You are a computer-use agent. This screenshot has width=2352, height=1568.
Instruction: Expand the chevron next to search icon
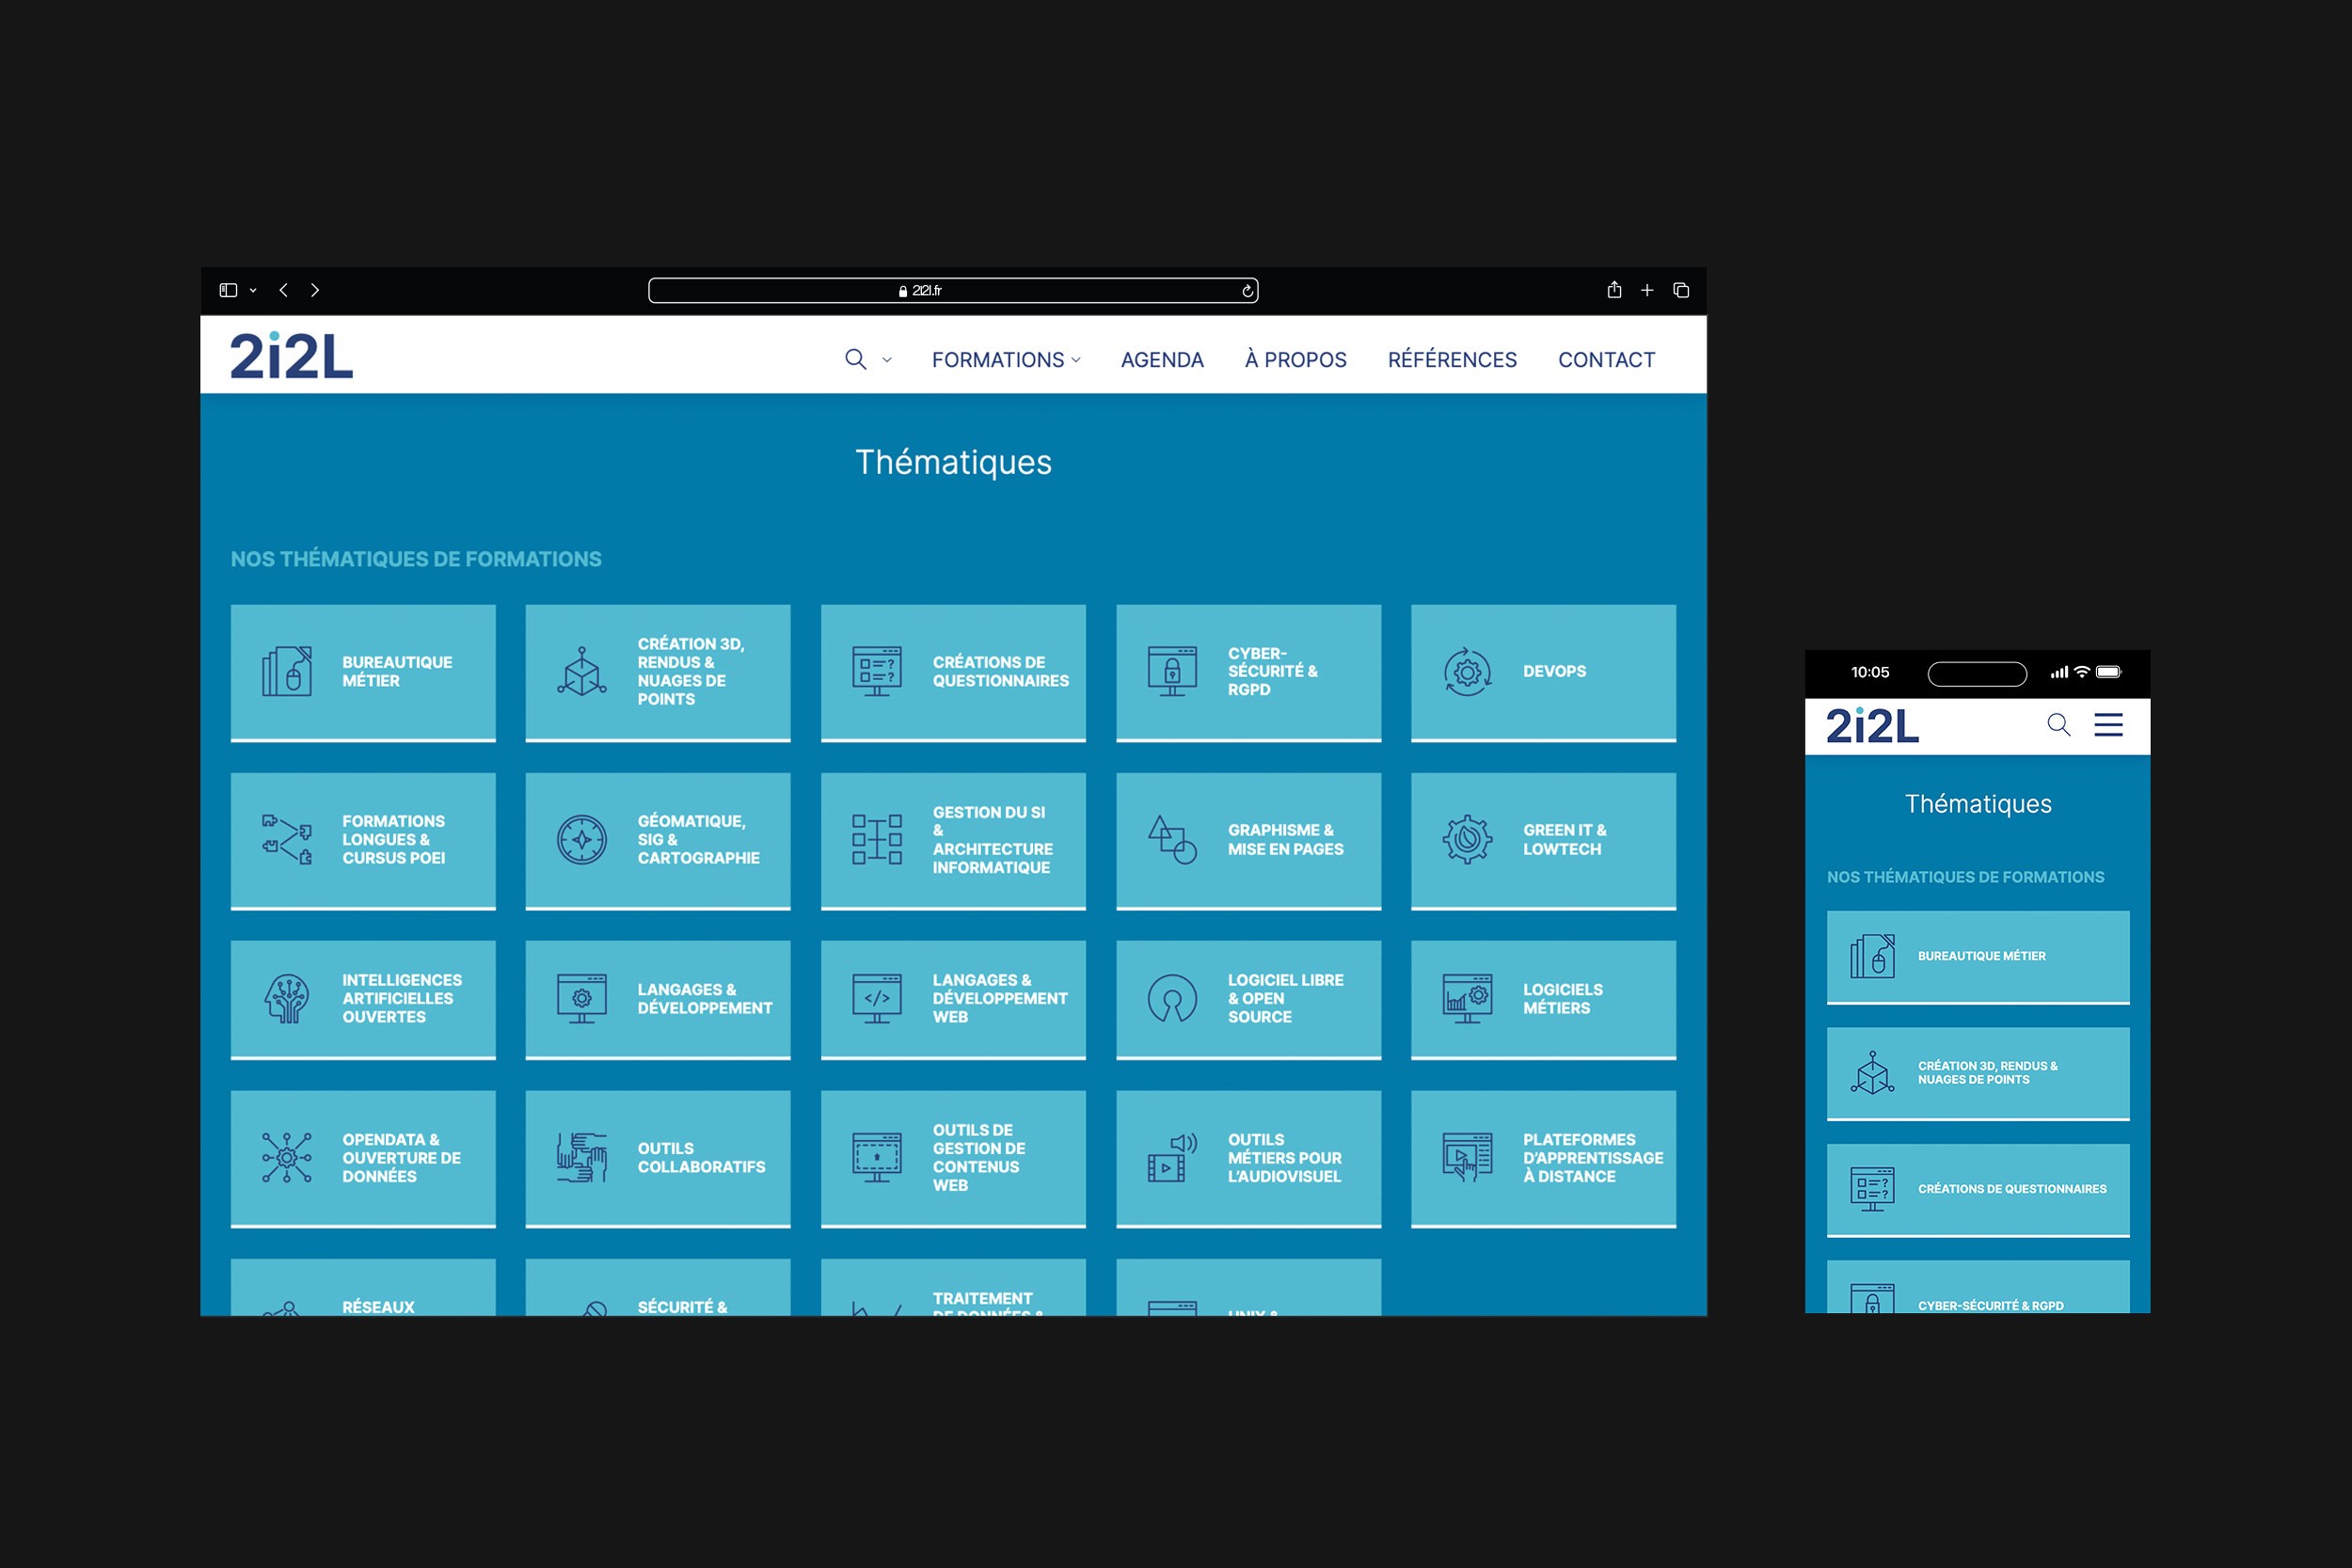click(887, 360)
